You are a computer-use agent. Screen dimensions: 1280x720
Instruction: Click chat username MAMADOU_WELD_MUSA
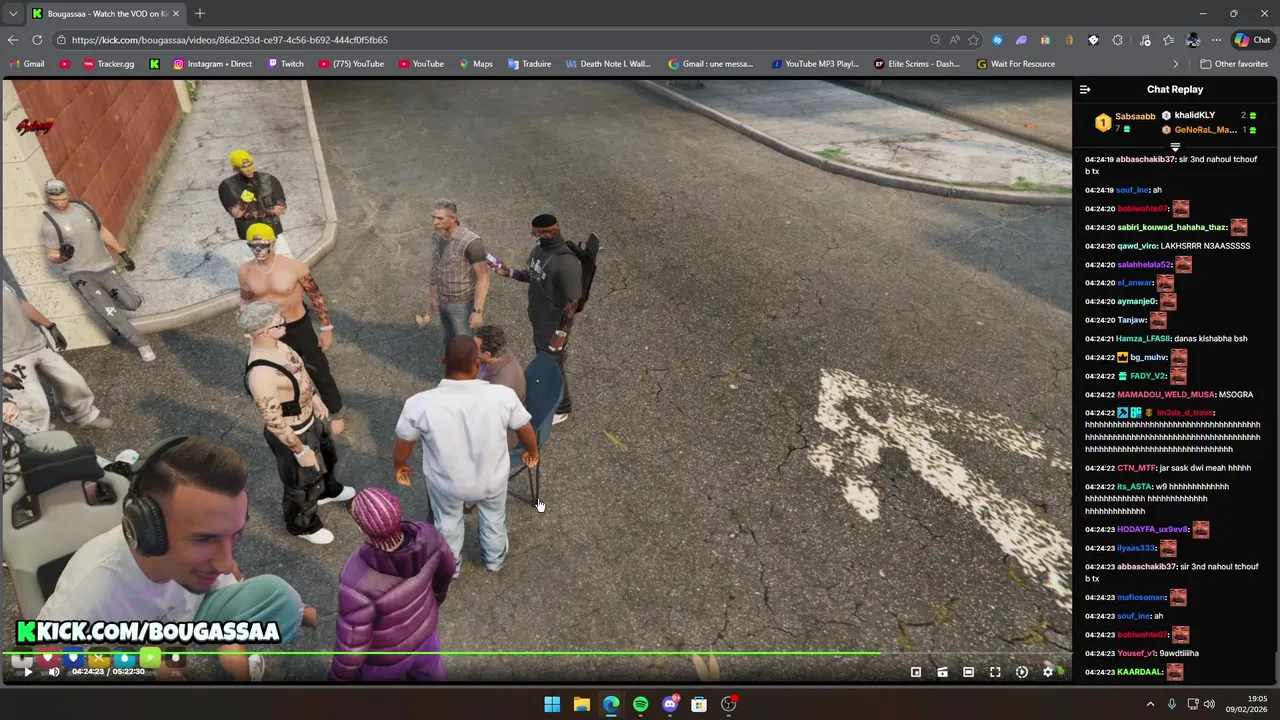tap(1166, 395)
